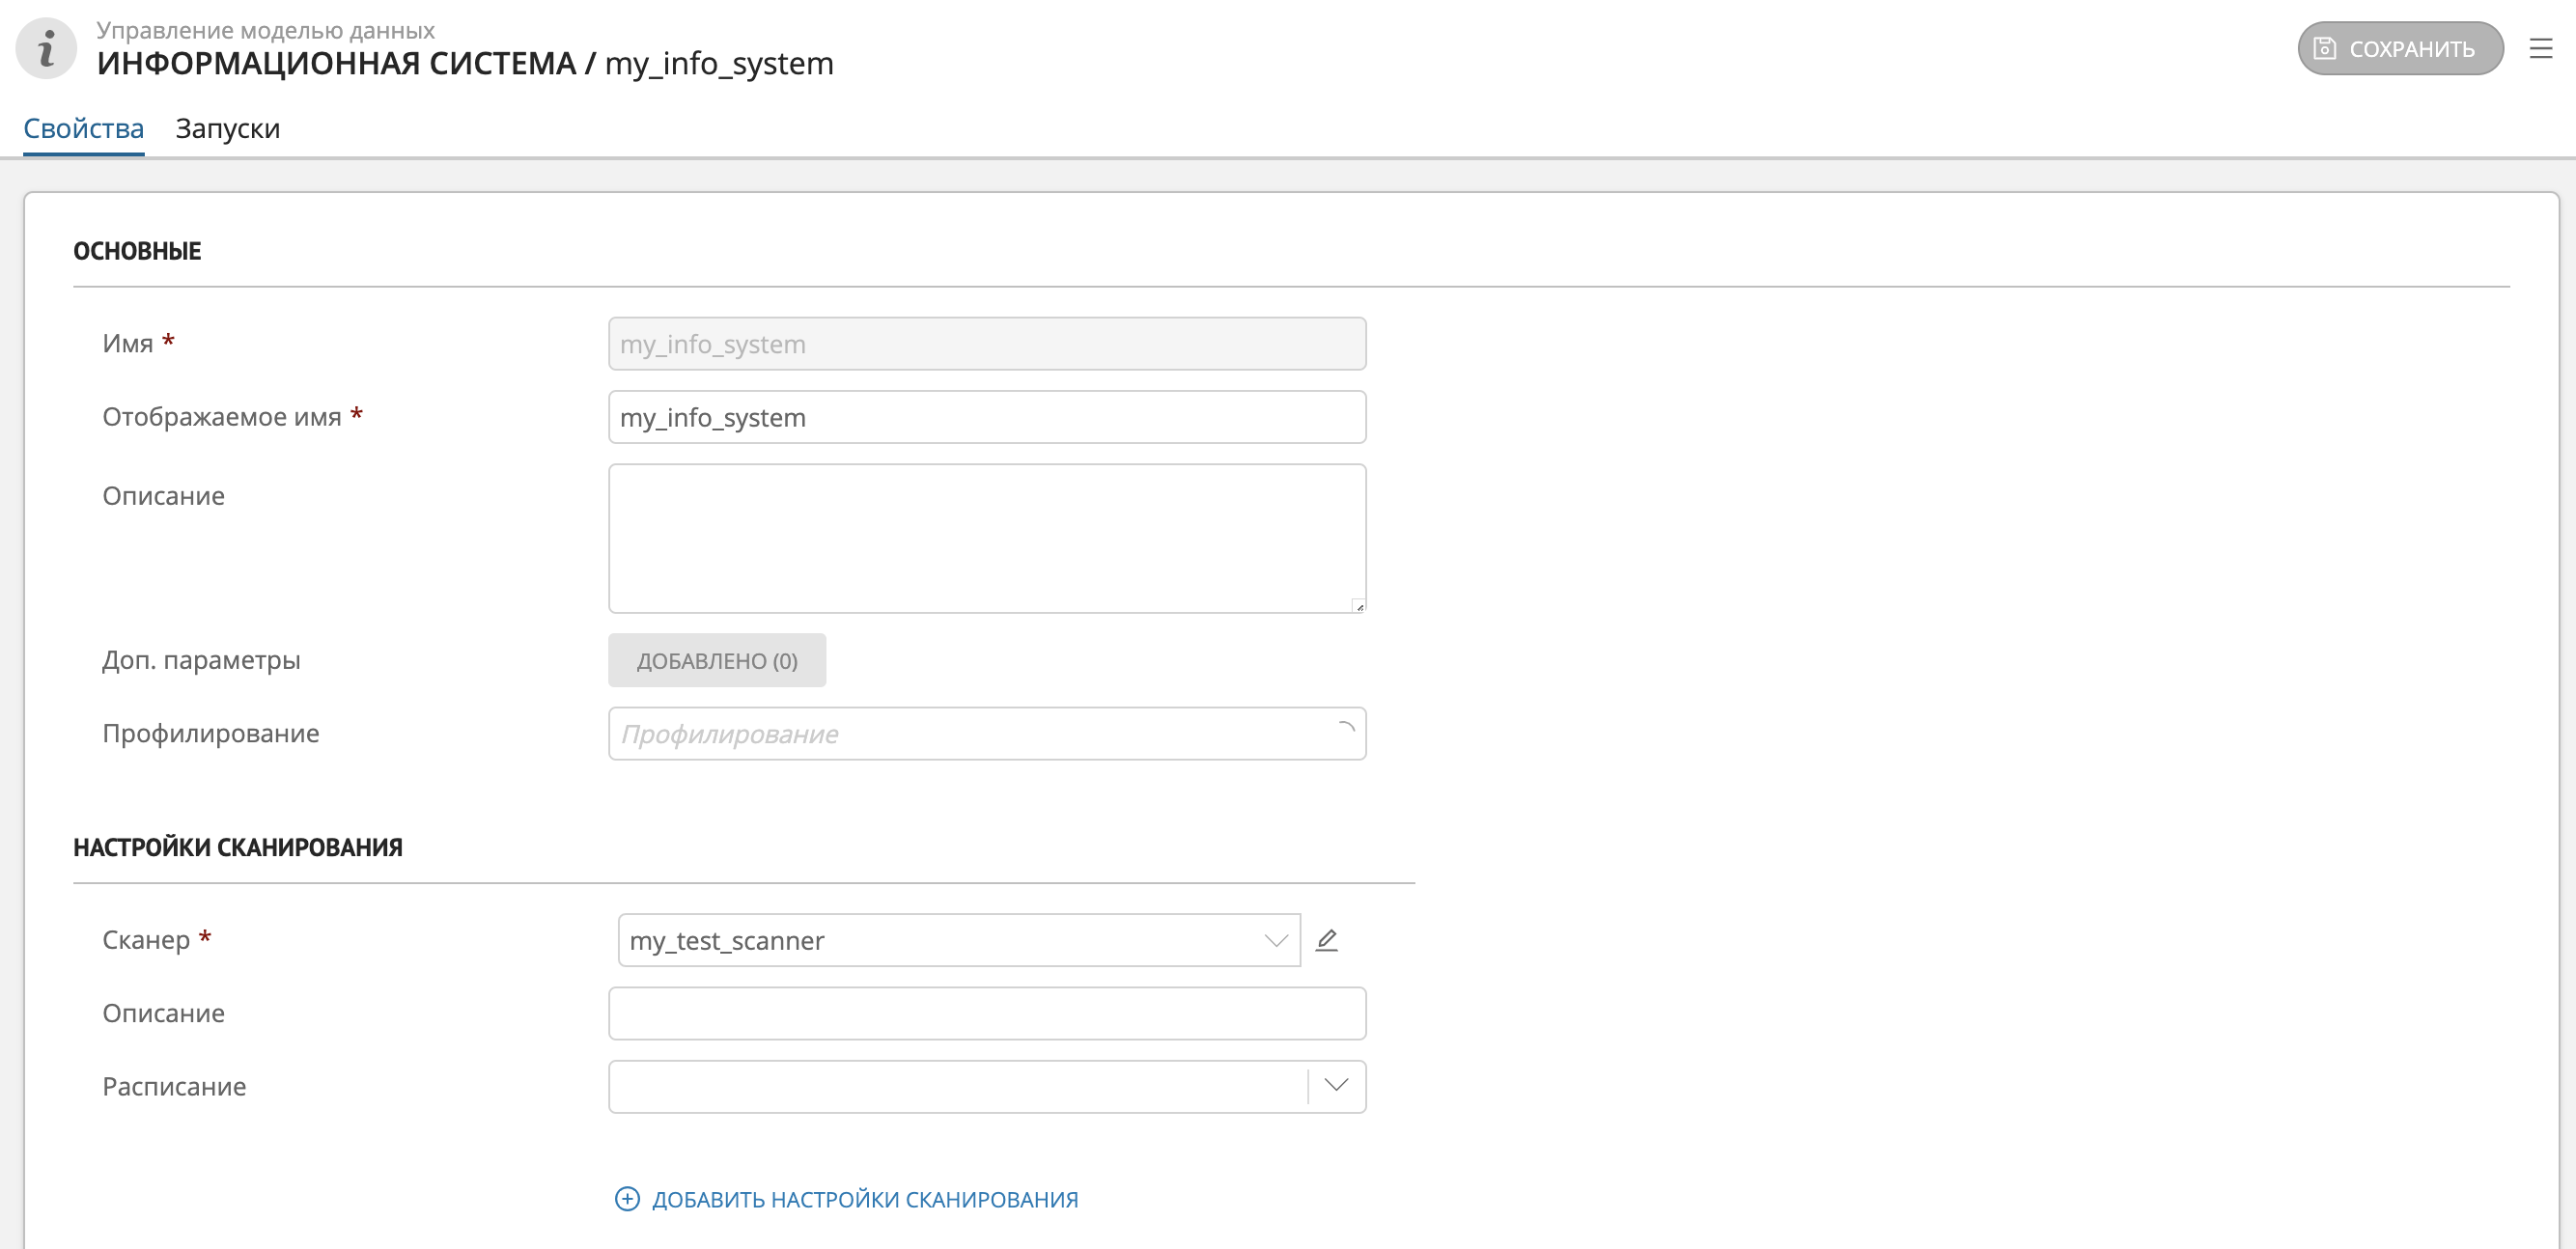The height and width of the screenshot is (1249, 2576).
Task: Click the round info icon in header
Action: click(46, 48)
